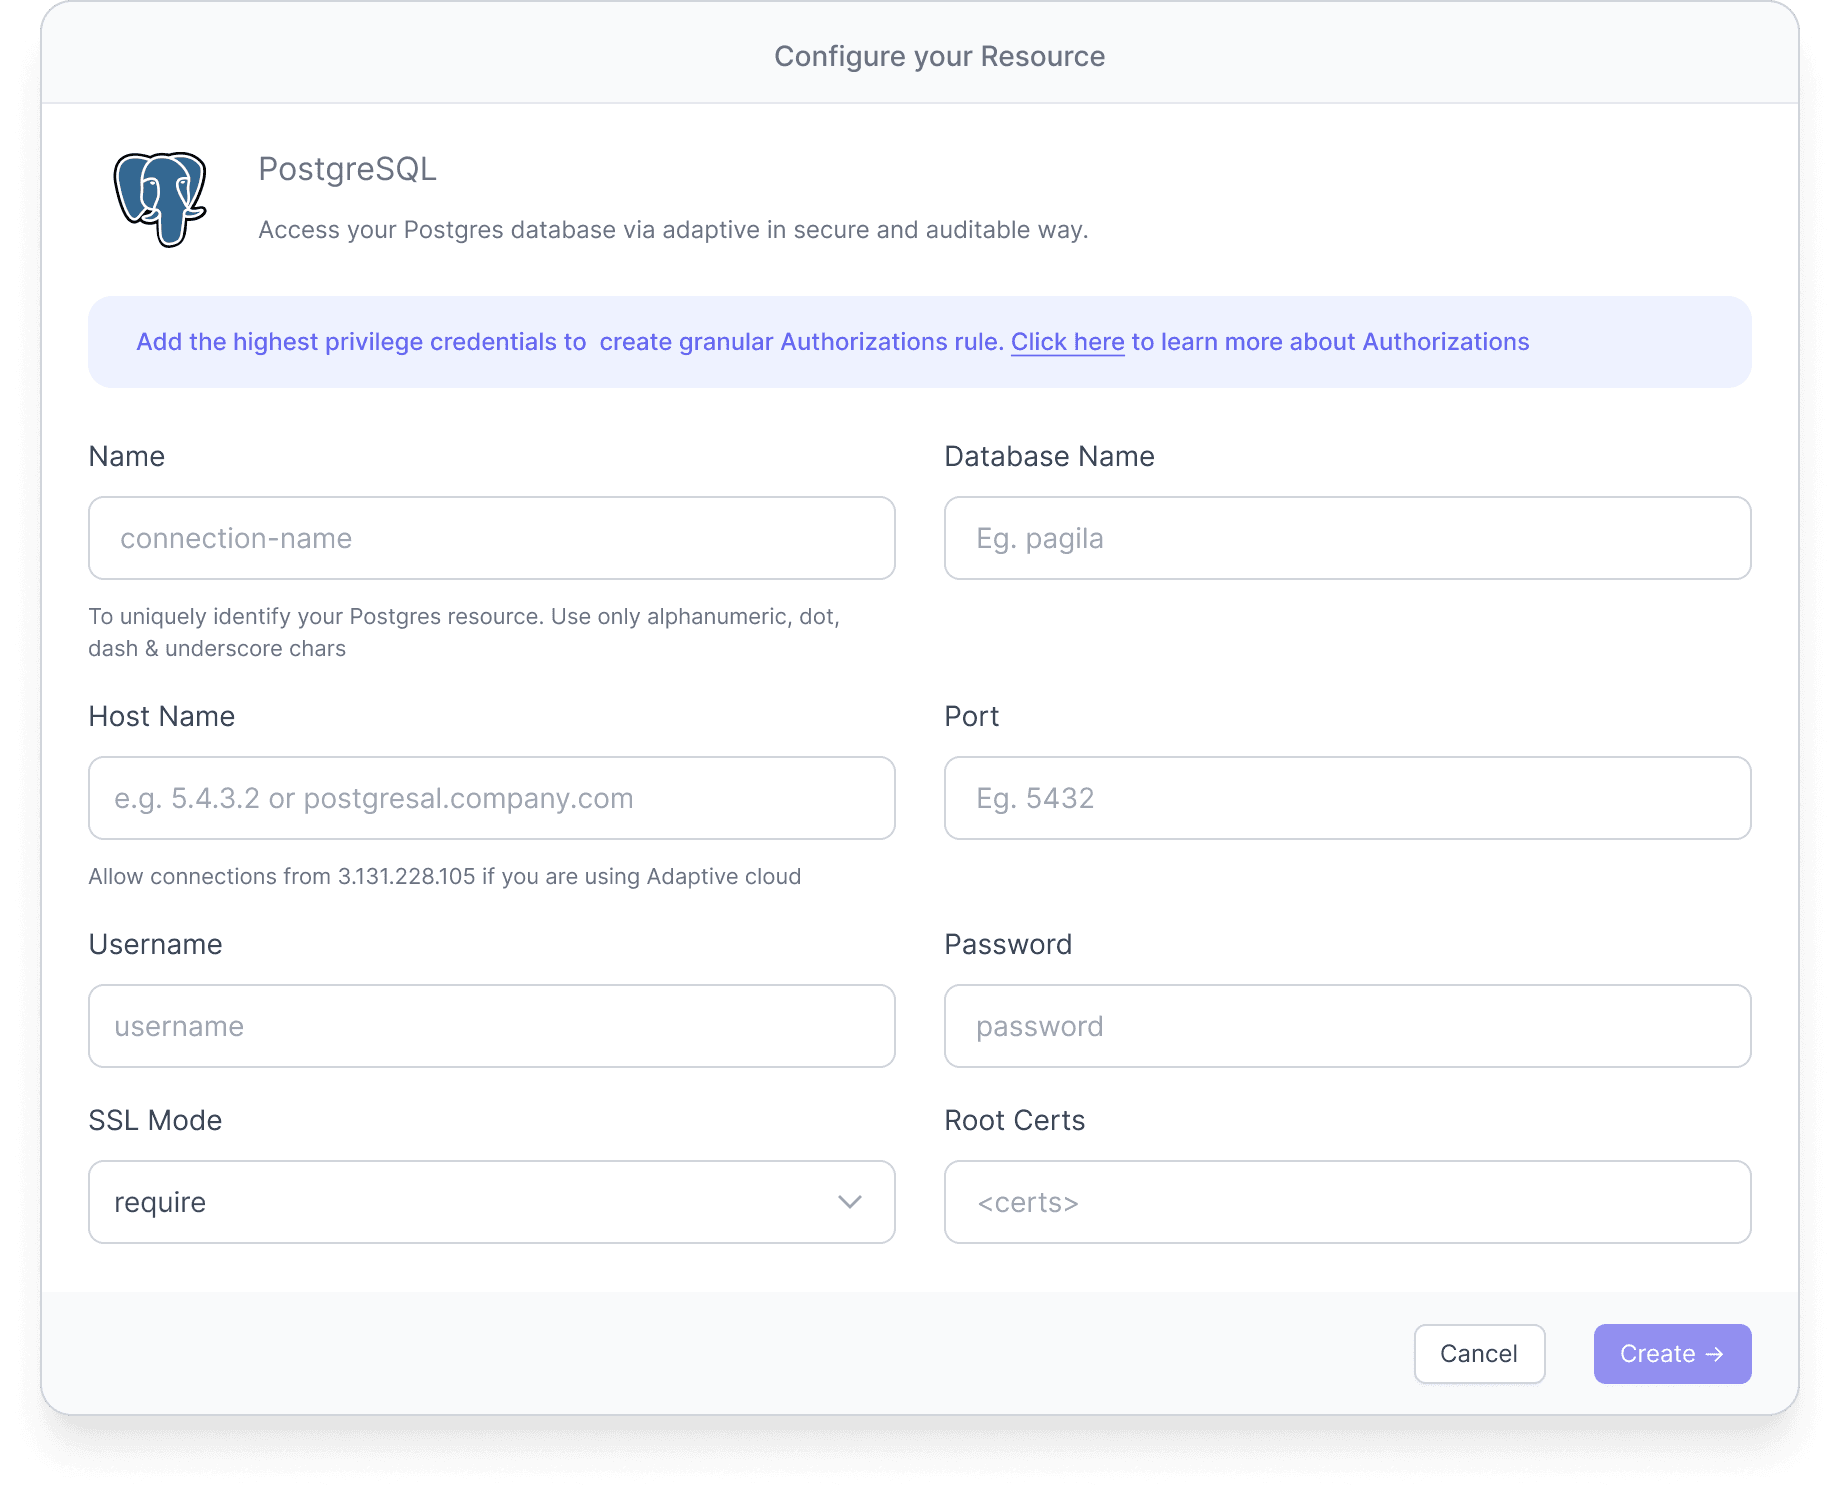Click the 'Access your Postgres database' description
This screenshot has width=1840, height=1496.
pyautogui.click(x=673, y=230)
